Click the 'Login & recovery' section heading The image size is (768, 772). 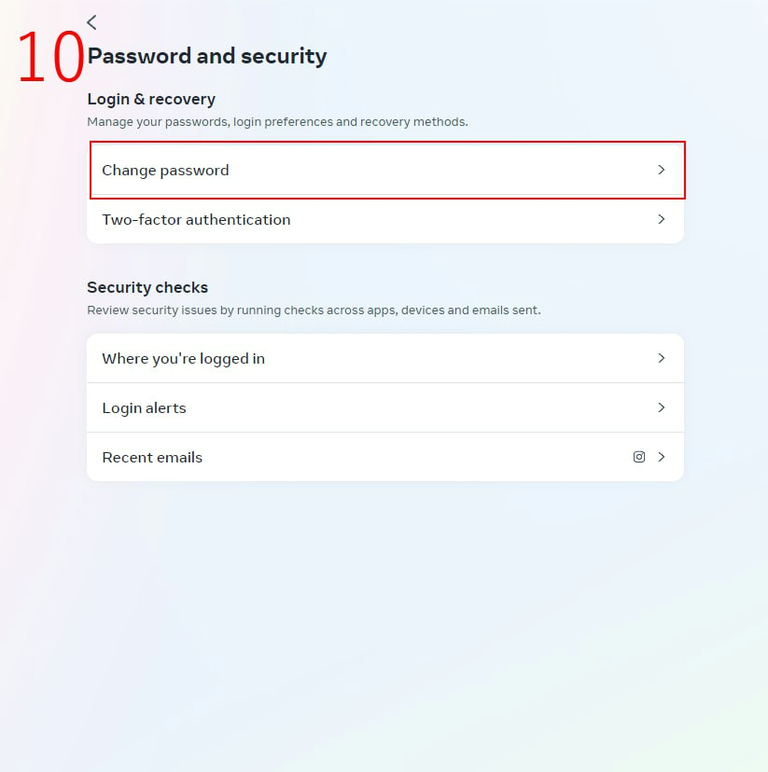(x=151, y=99)
